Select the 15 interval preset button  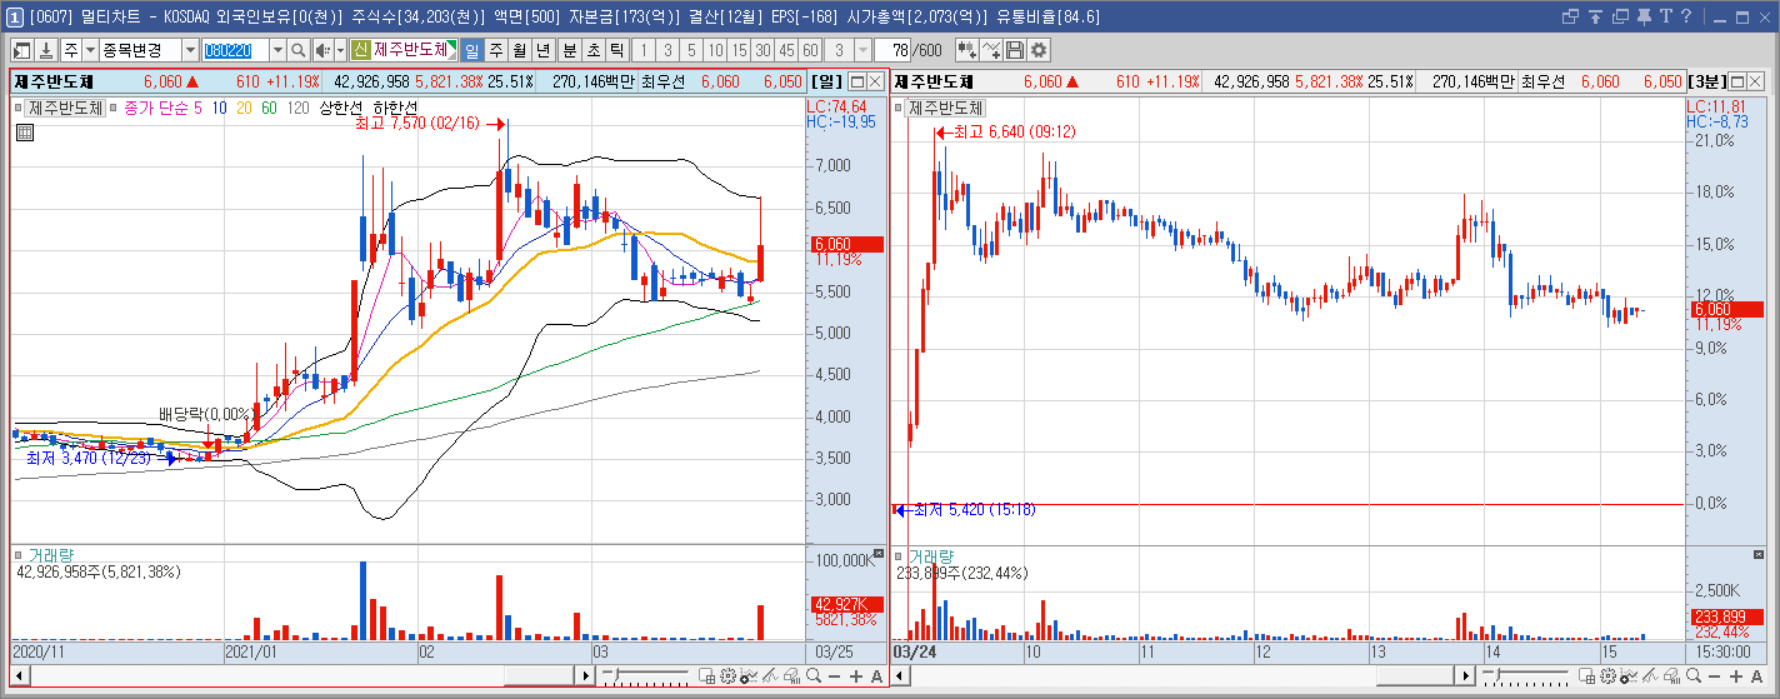pyautogui.click(x=739, y=50)
